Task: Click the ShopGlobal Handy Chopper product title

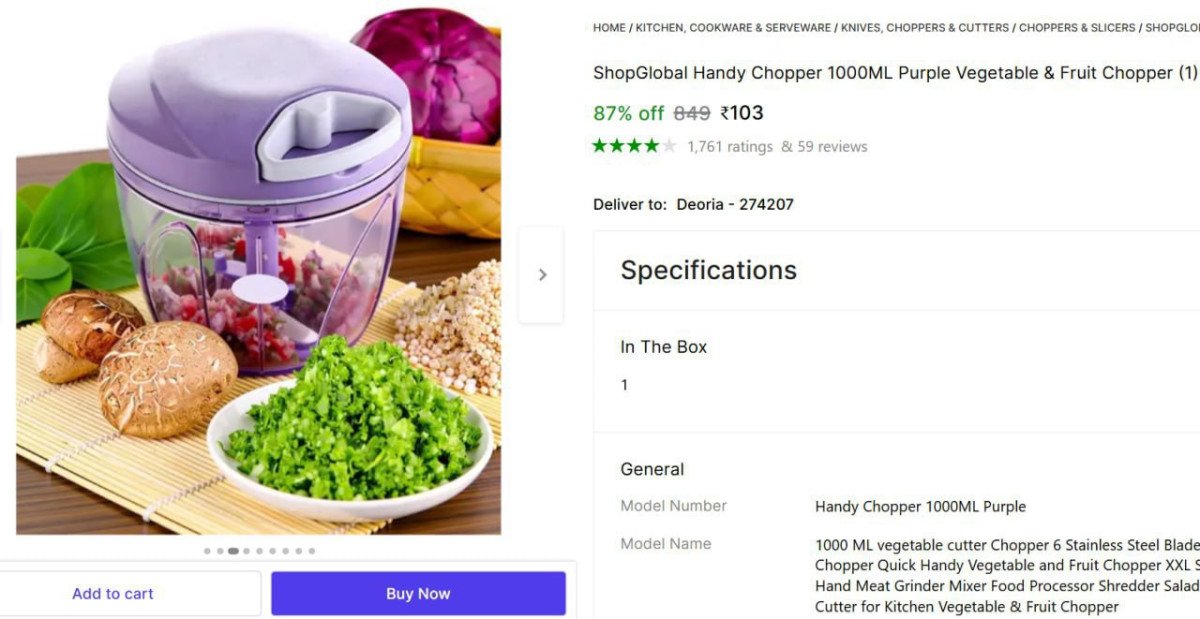Action: click(895, 73)
